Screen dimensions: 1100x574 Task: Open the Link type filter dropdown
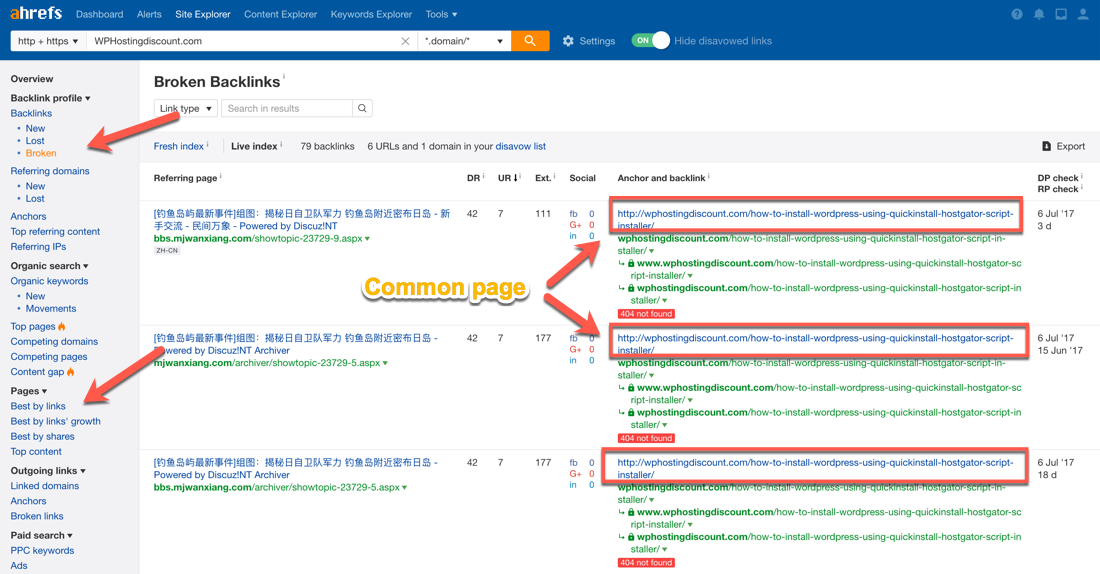click(x=185, y=108)
